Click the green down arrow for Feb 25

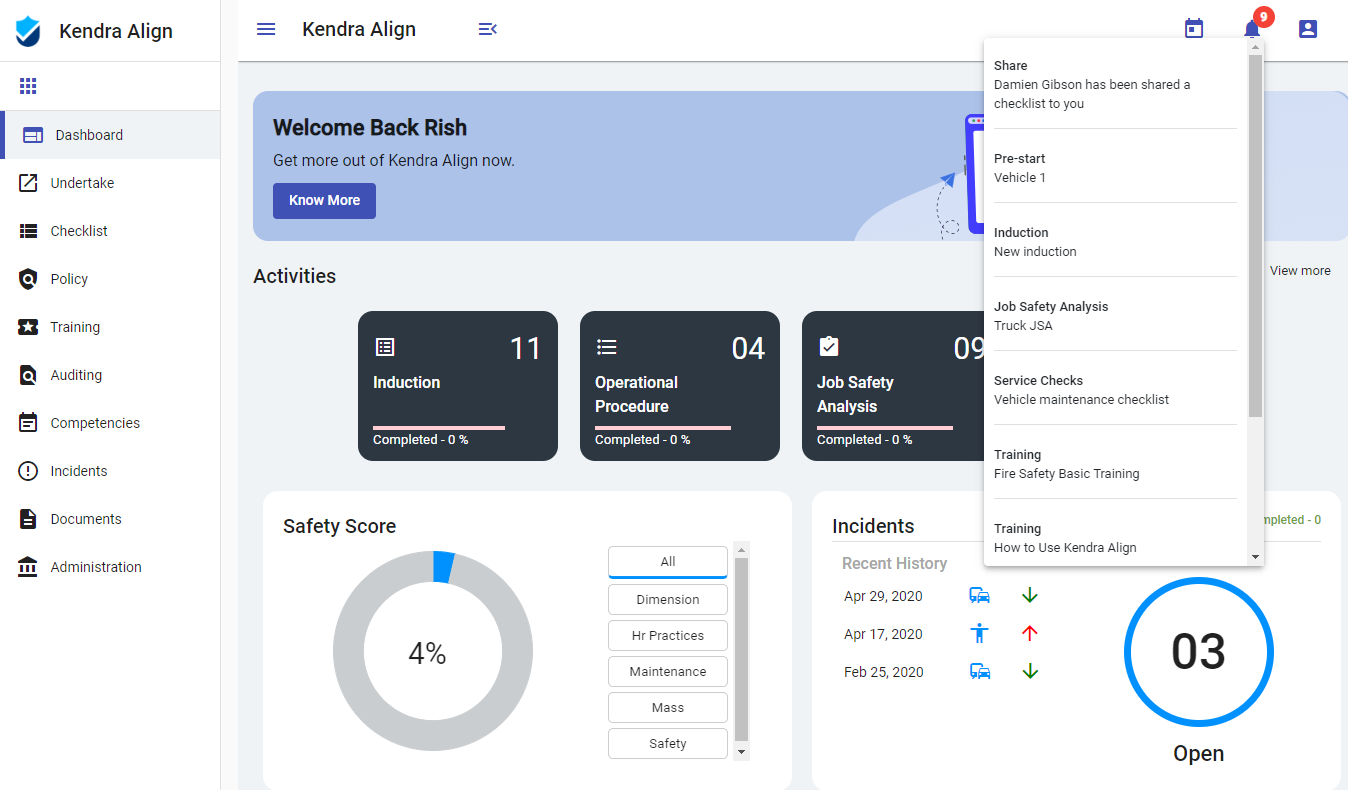click(x=1030, y=671)
